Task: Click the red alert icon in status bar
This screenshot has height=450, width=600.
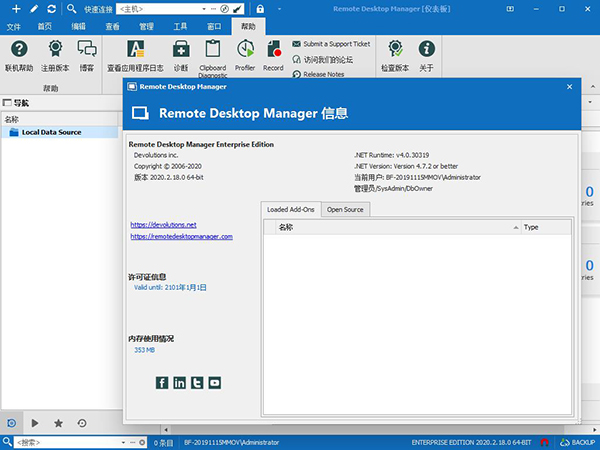Action: (x=545, y=442)
